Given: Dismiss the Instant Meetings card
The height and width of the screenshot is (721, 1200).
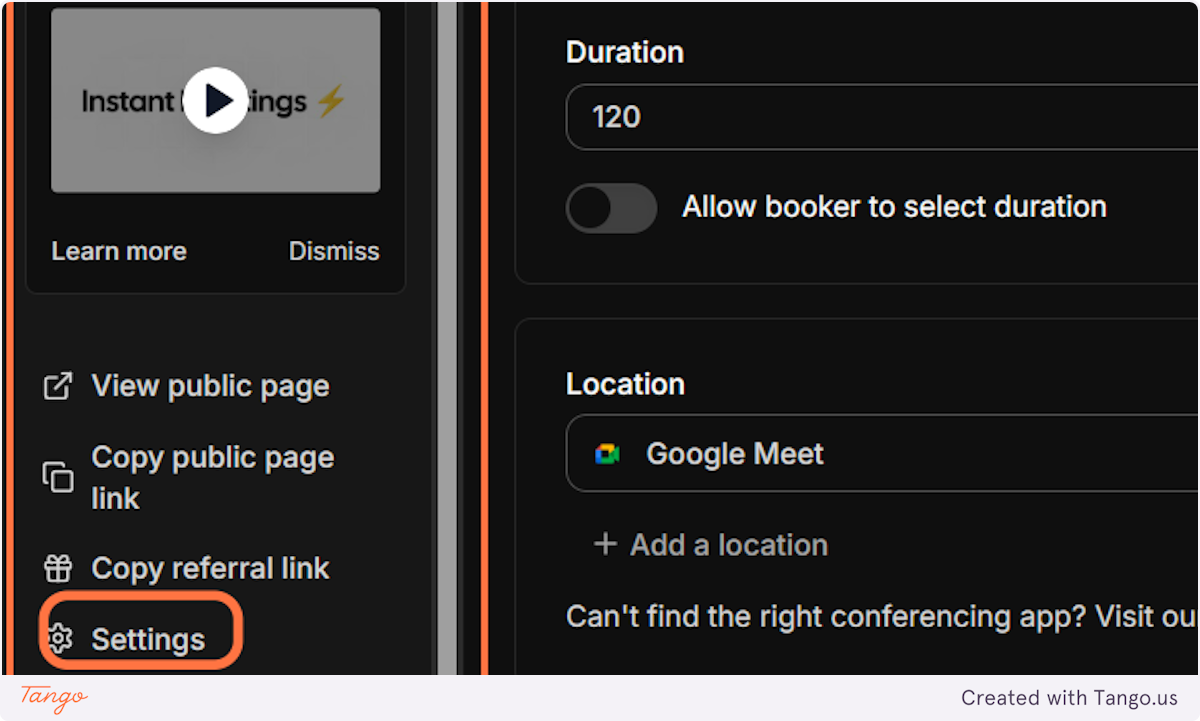Looking at the screenshot, I should tap(334, 251).
